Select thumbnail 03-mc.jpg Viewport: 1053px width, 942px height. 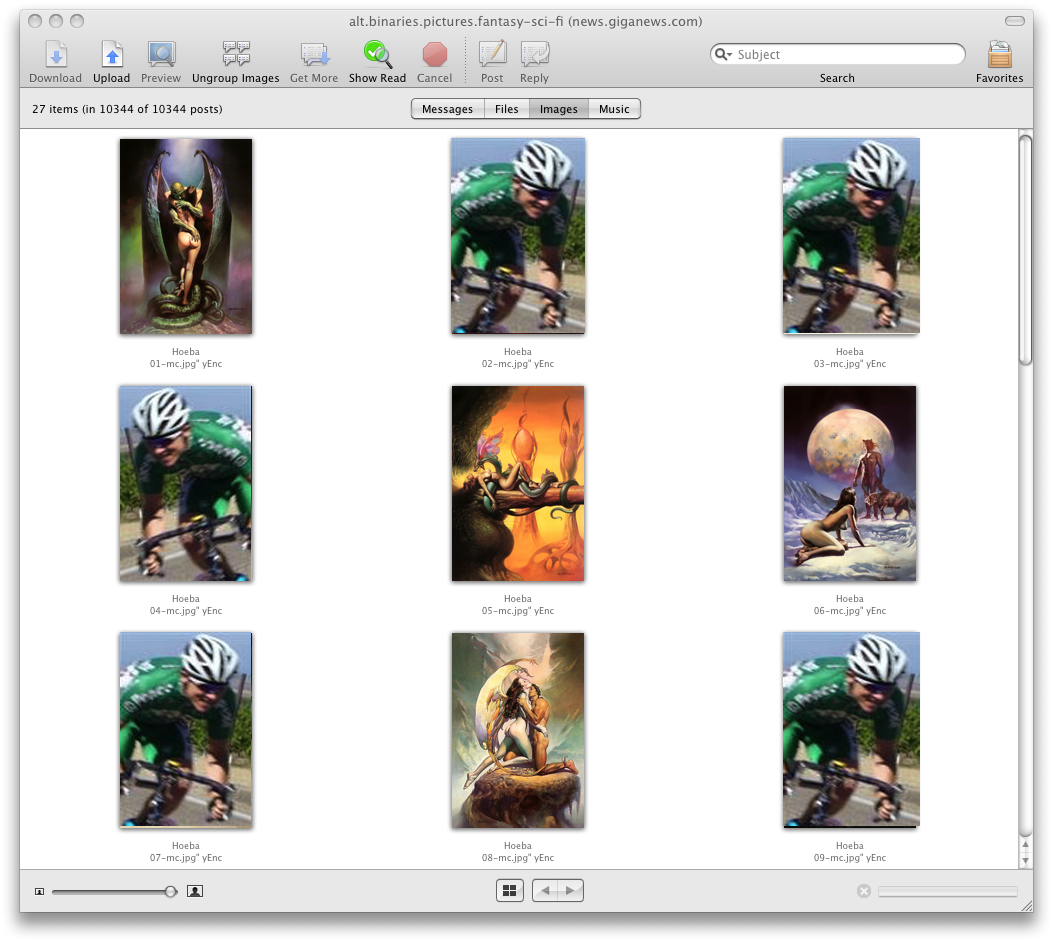(x=851, y=236)
